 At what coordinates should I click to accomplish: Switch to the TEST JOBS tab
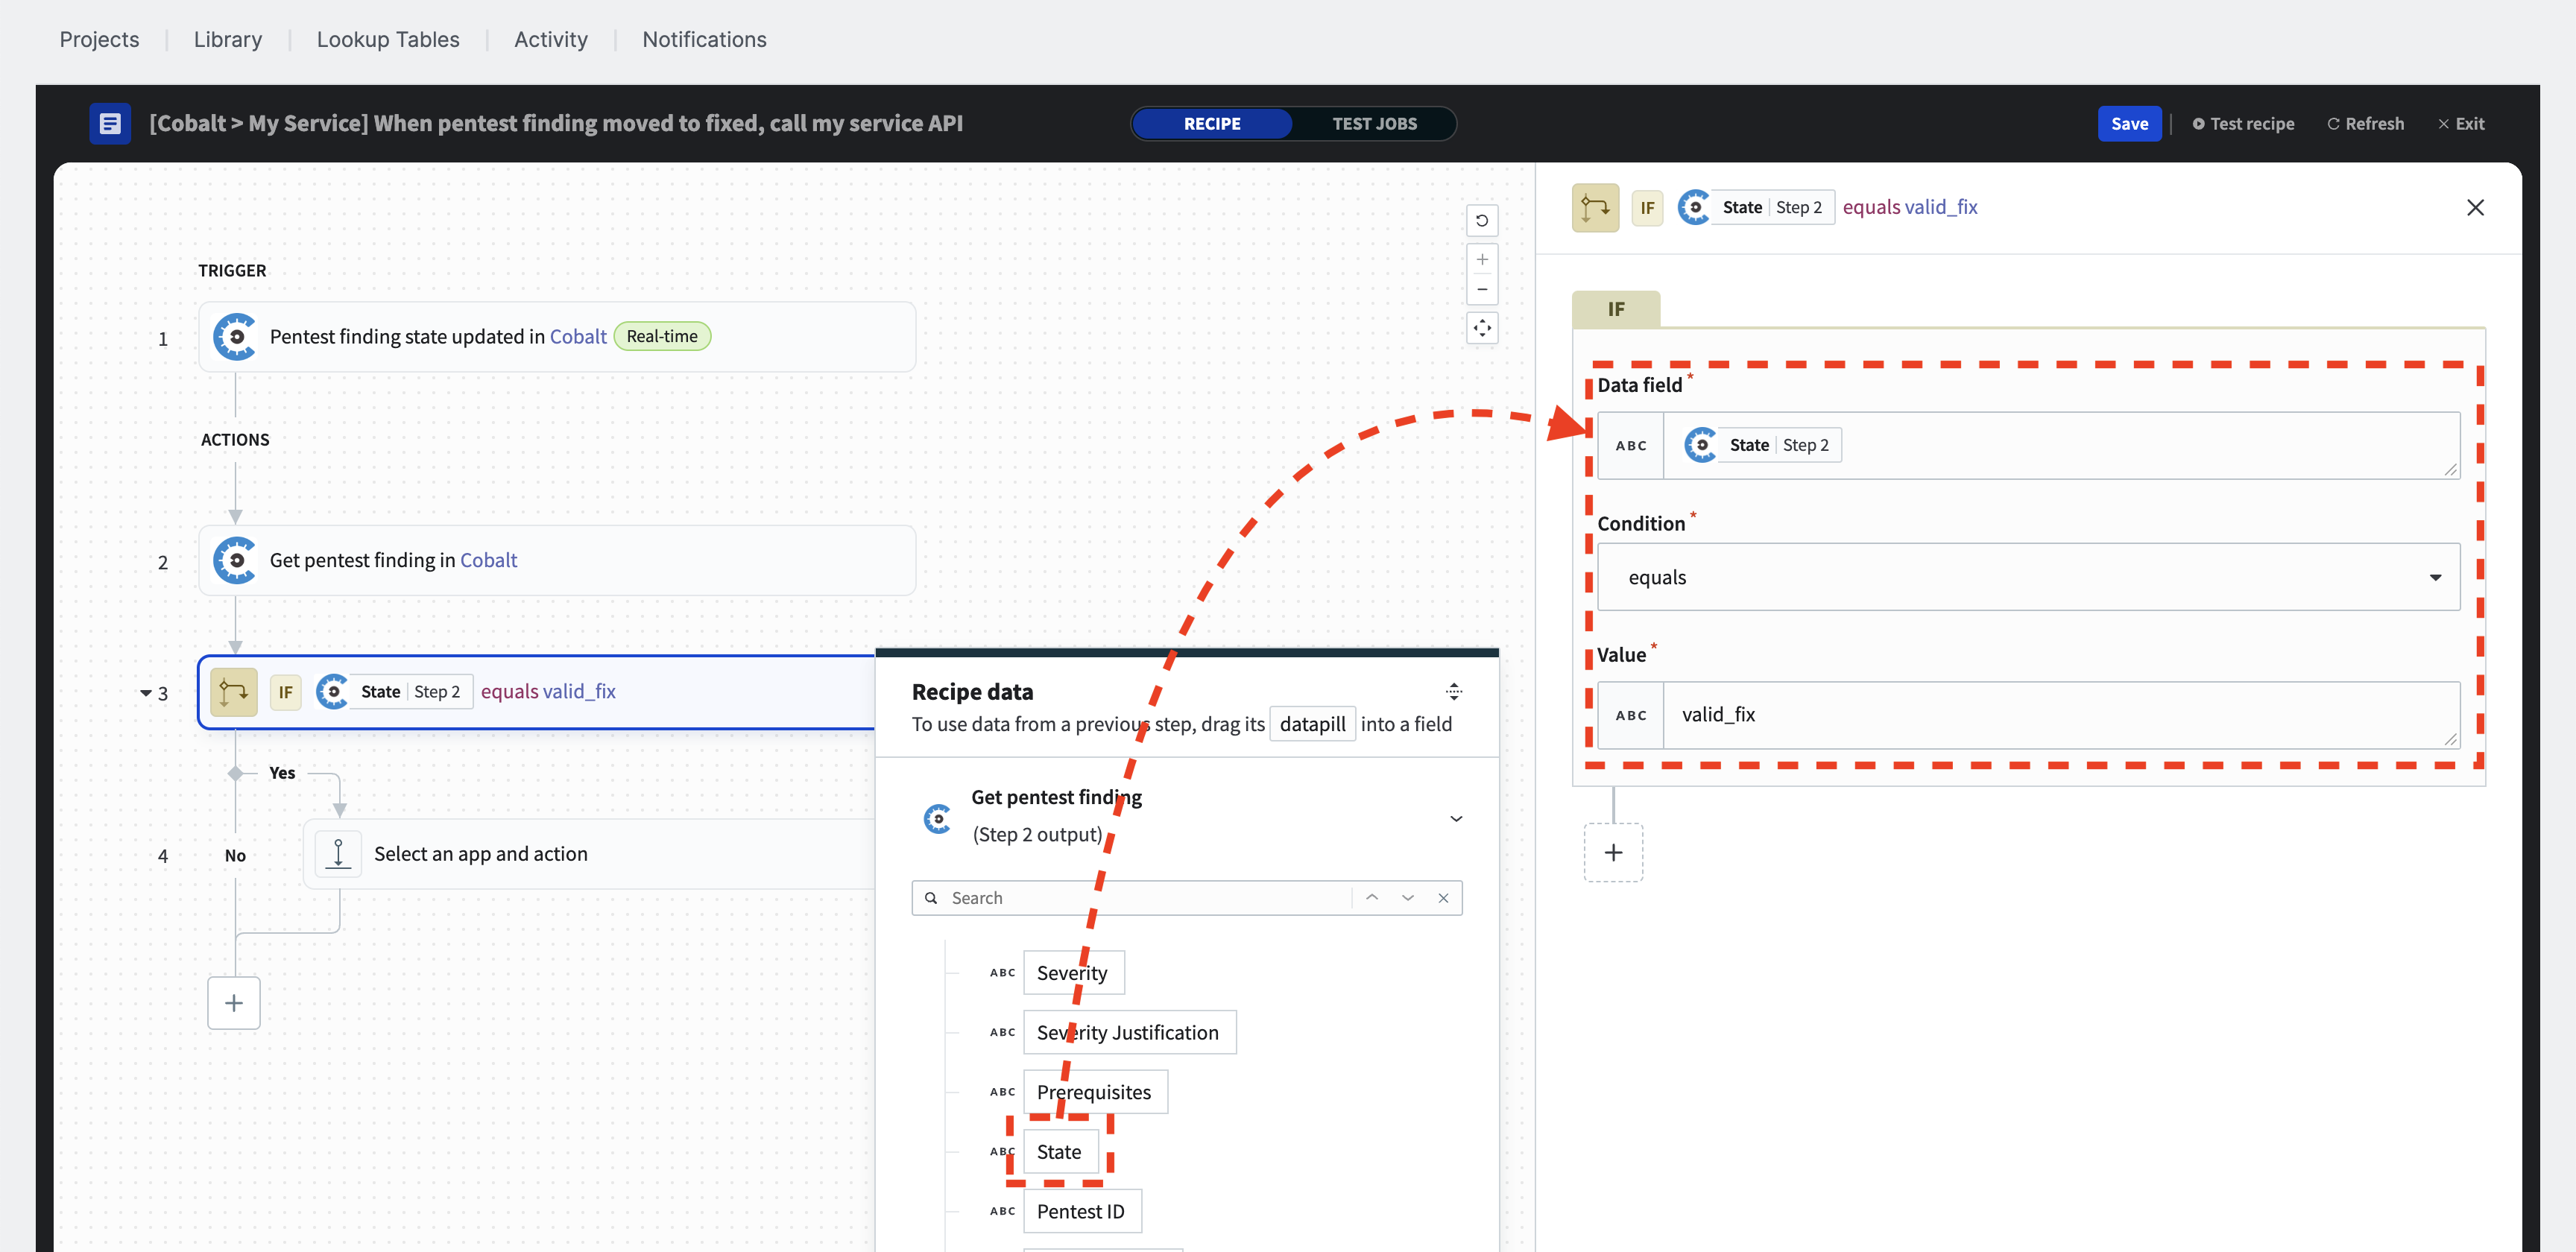click(1378, 123)
